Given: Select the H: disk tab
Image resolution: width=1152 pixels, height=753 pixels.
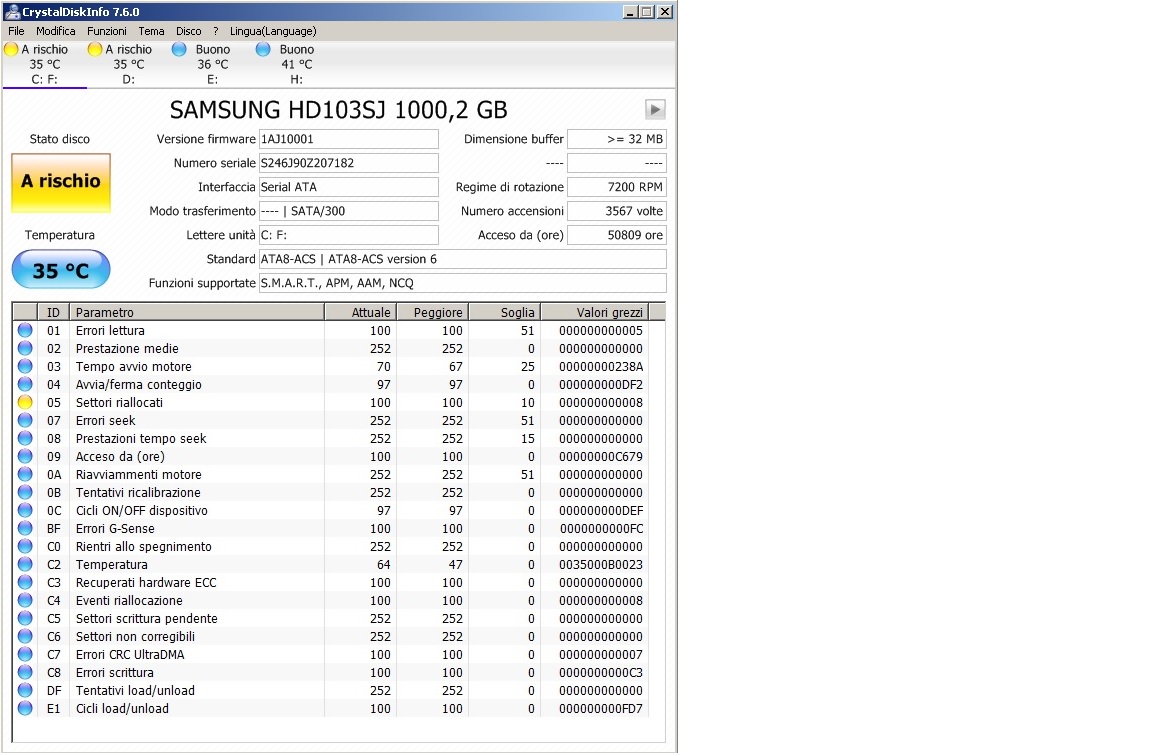Looking at the screenshot, I should pyautogui.click(x=296, y=64).
